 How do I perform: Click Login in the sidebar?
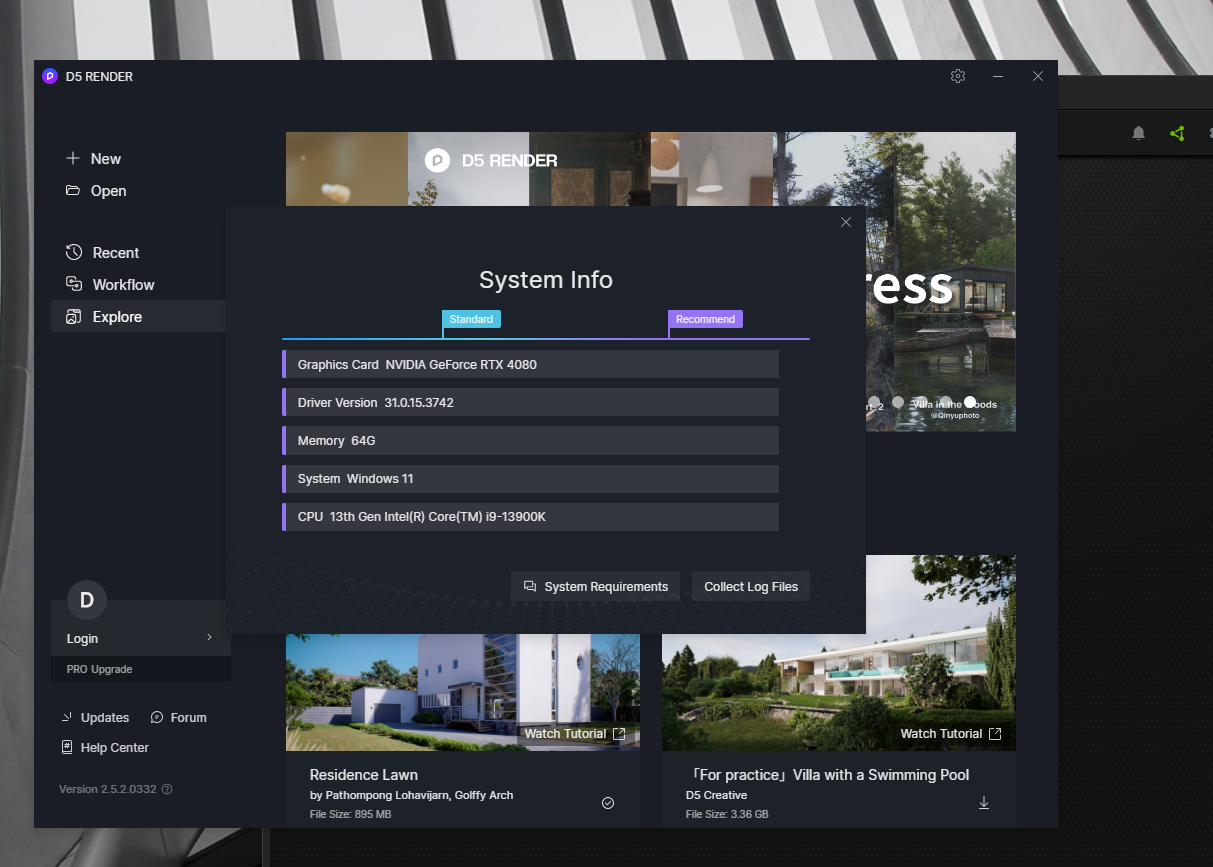83,638
